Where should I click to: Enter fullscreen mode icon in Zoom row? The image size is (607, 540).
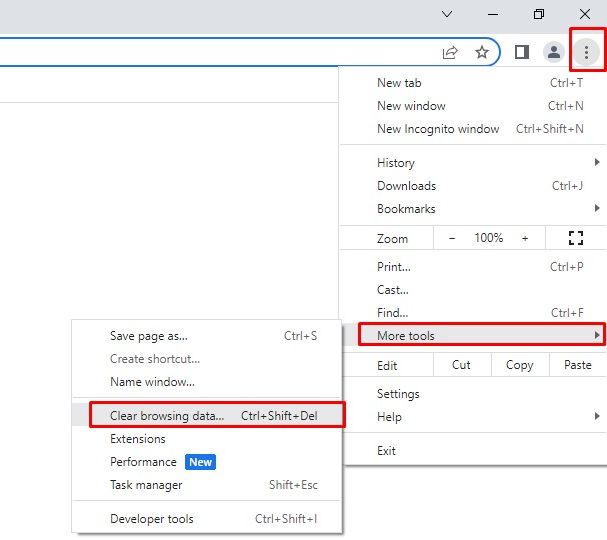point(576,238)
